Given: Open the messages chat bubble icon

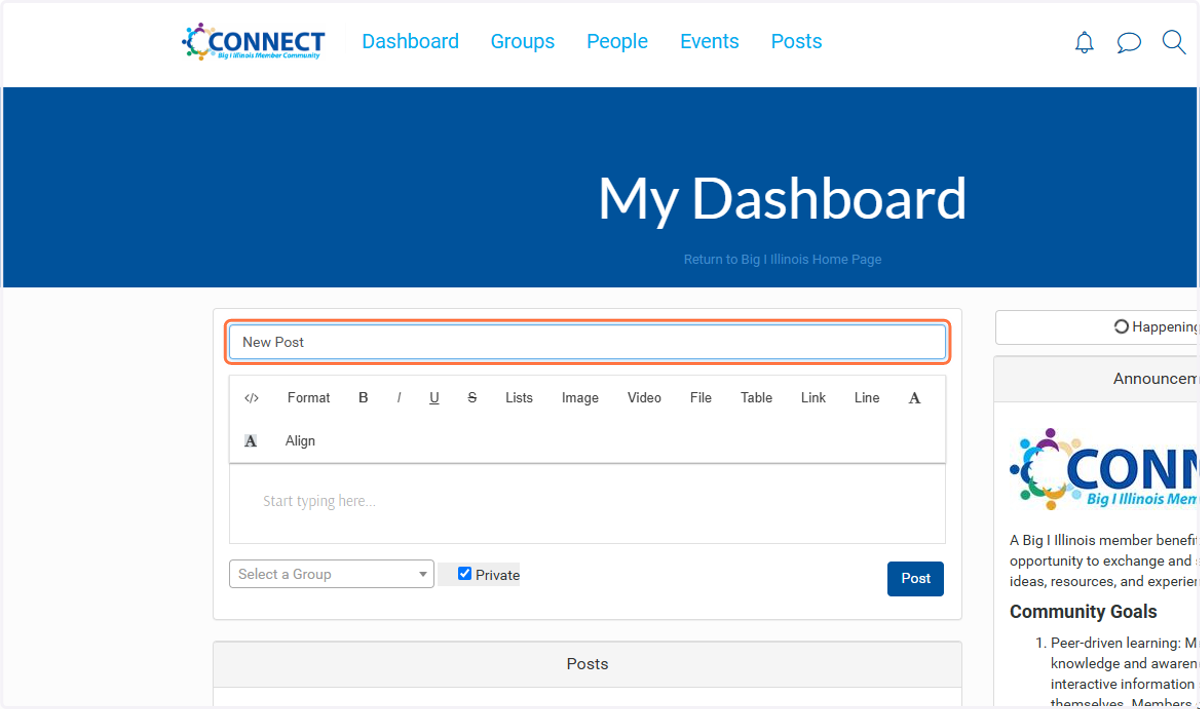Looking at the screenshot, I should point(1129,42).
